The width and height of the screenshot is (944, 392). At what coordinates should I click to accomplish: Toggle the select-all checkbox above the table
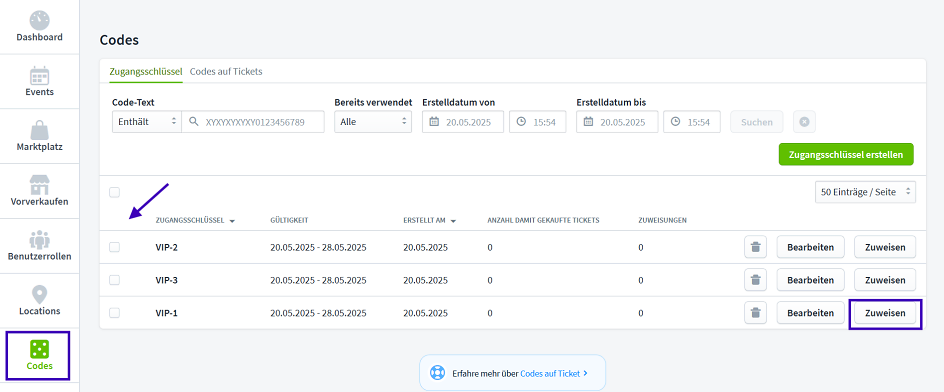coord(114,193)
